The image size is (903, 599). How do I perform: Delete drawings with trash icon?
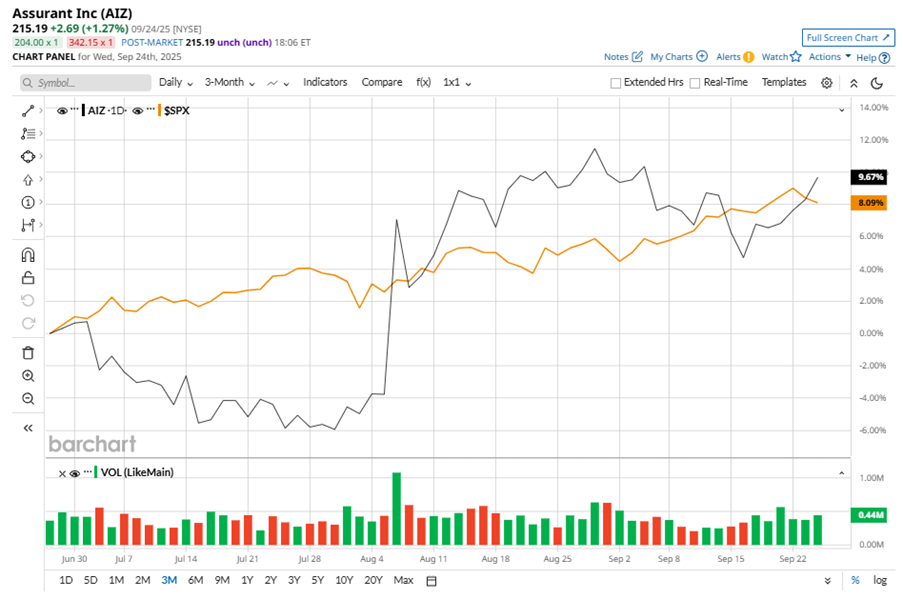(28, 353)
